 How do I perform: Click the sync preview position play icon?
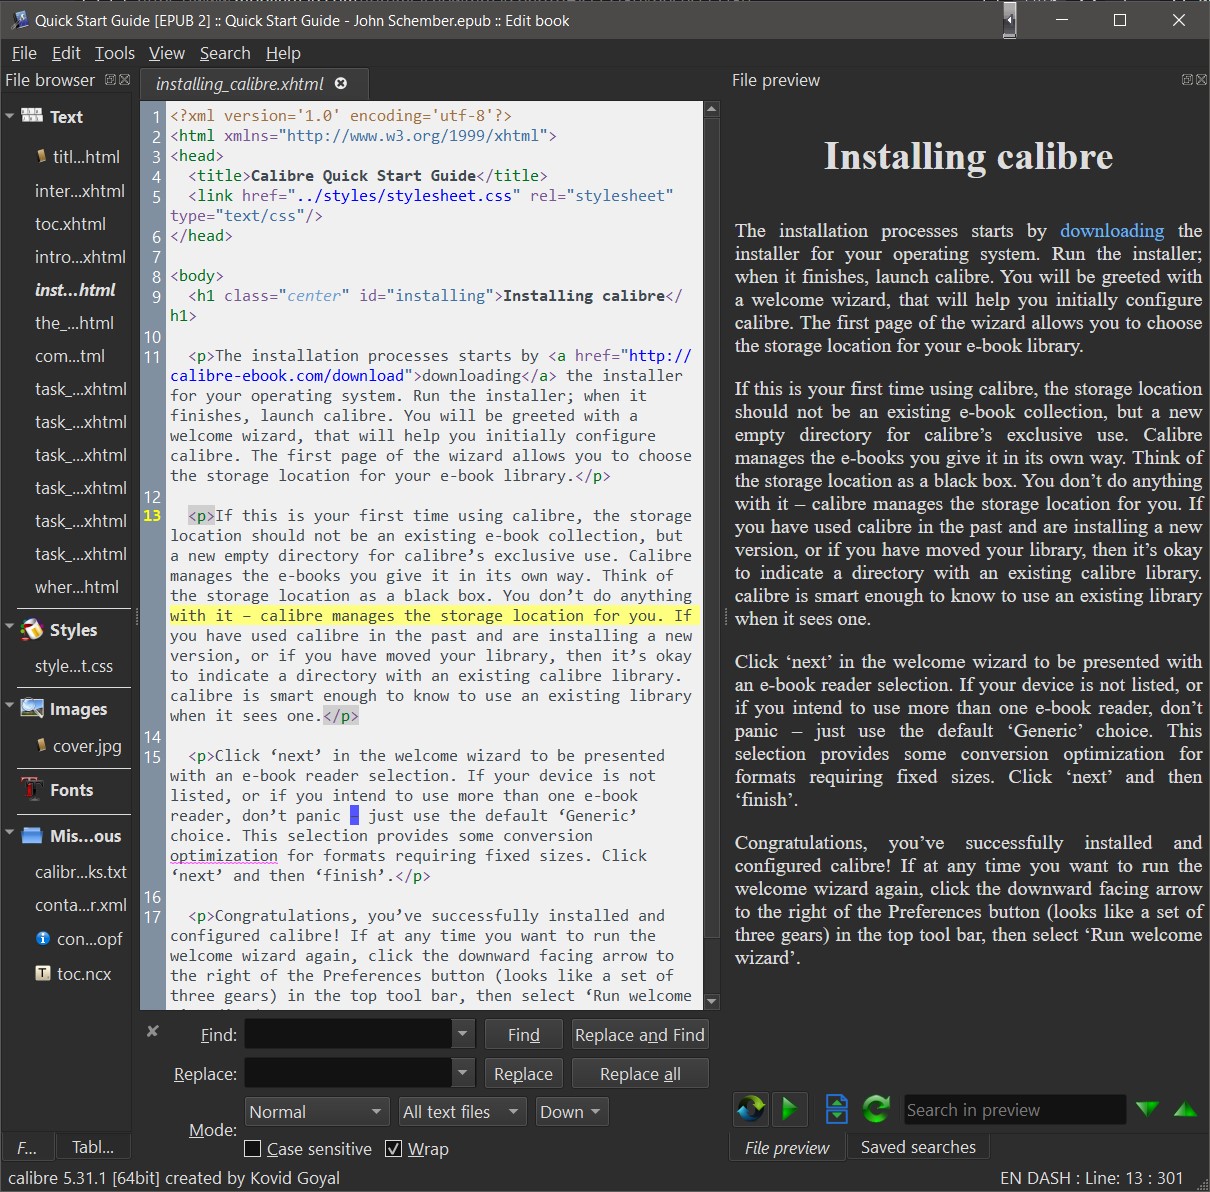(x=789, y=1108)
